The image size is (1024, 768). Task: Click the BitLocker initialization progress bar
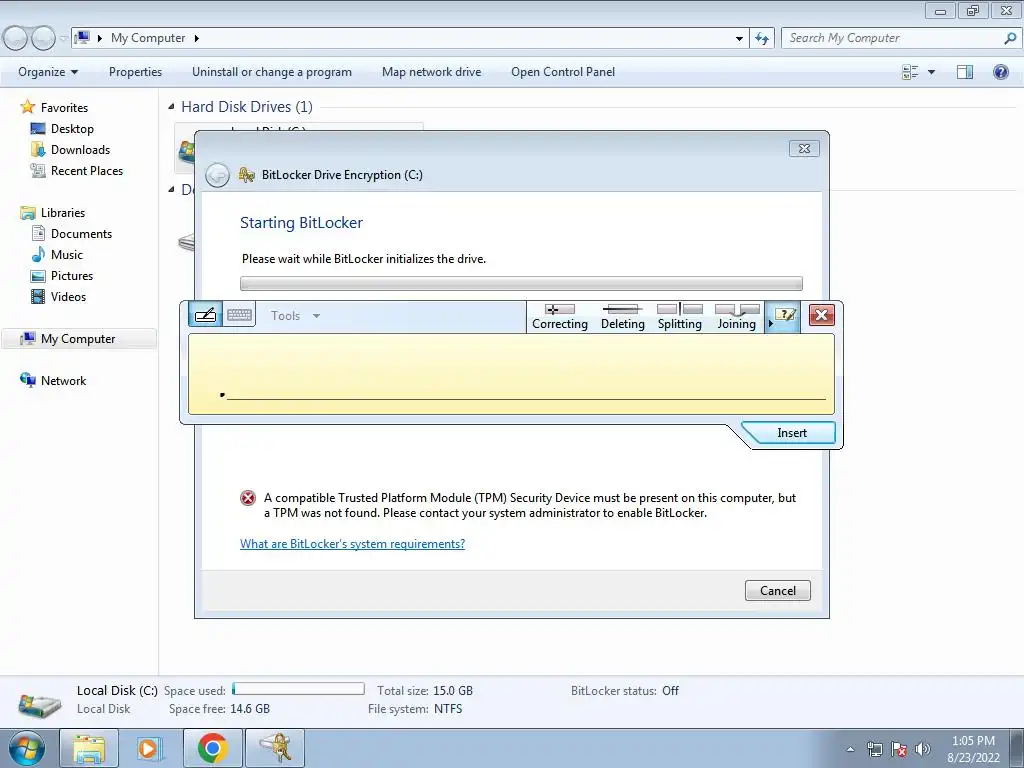coord(521,283)
